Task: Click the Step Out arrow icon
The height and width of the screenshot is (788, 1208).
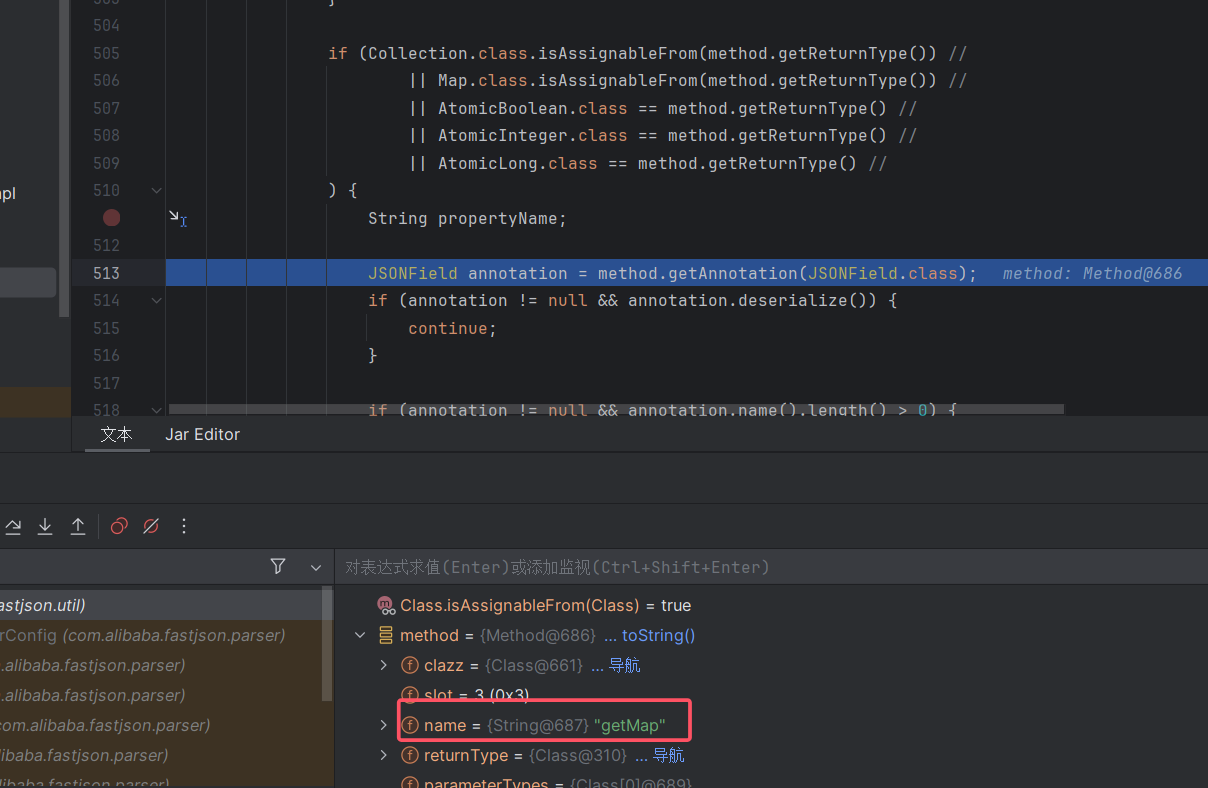Action: coord(78,526)
